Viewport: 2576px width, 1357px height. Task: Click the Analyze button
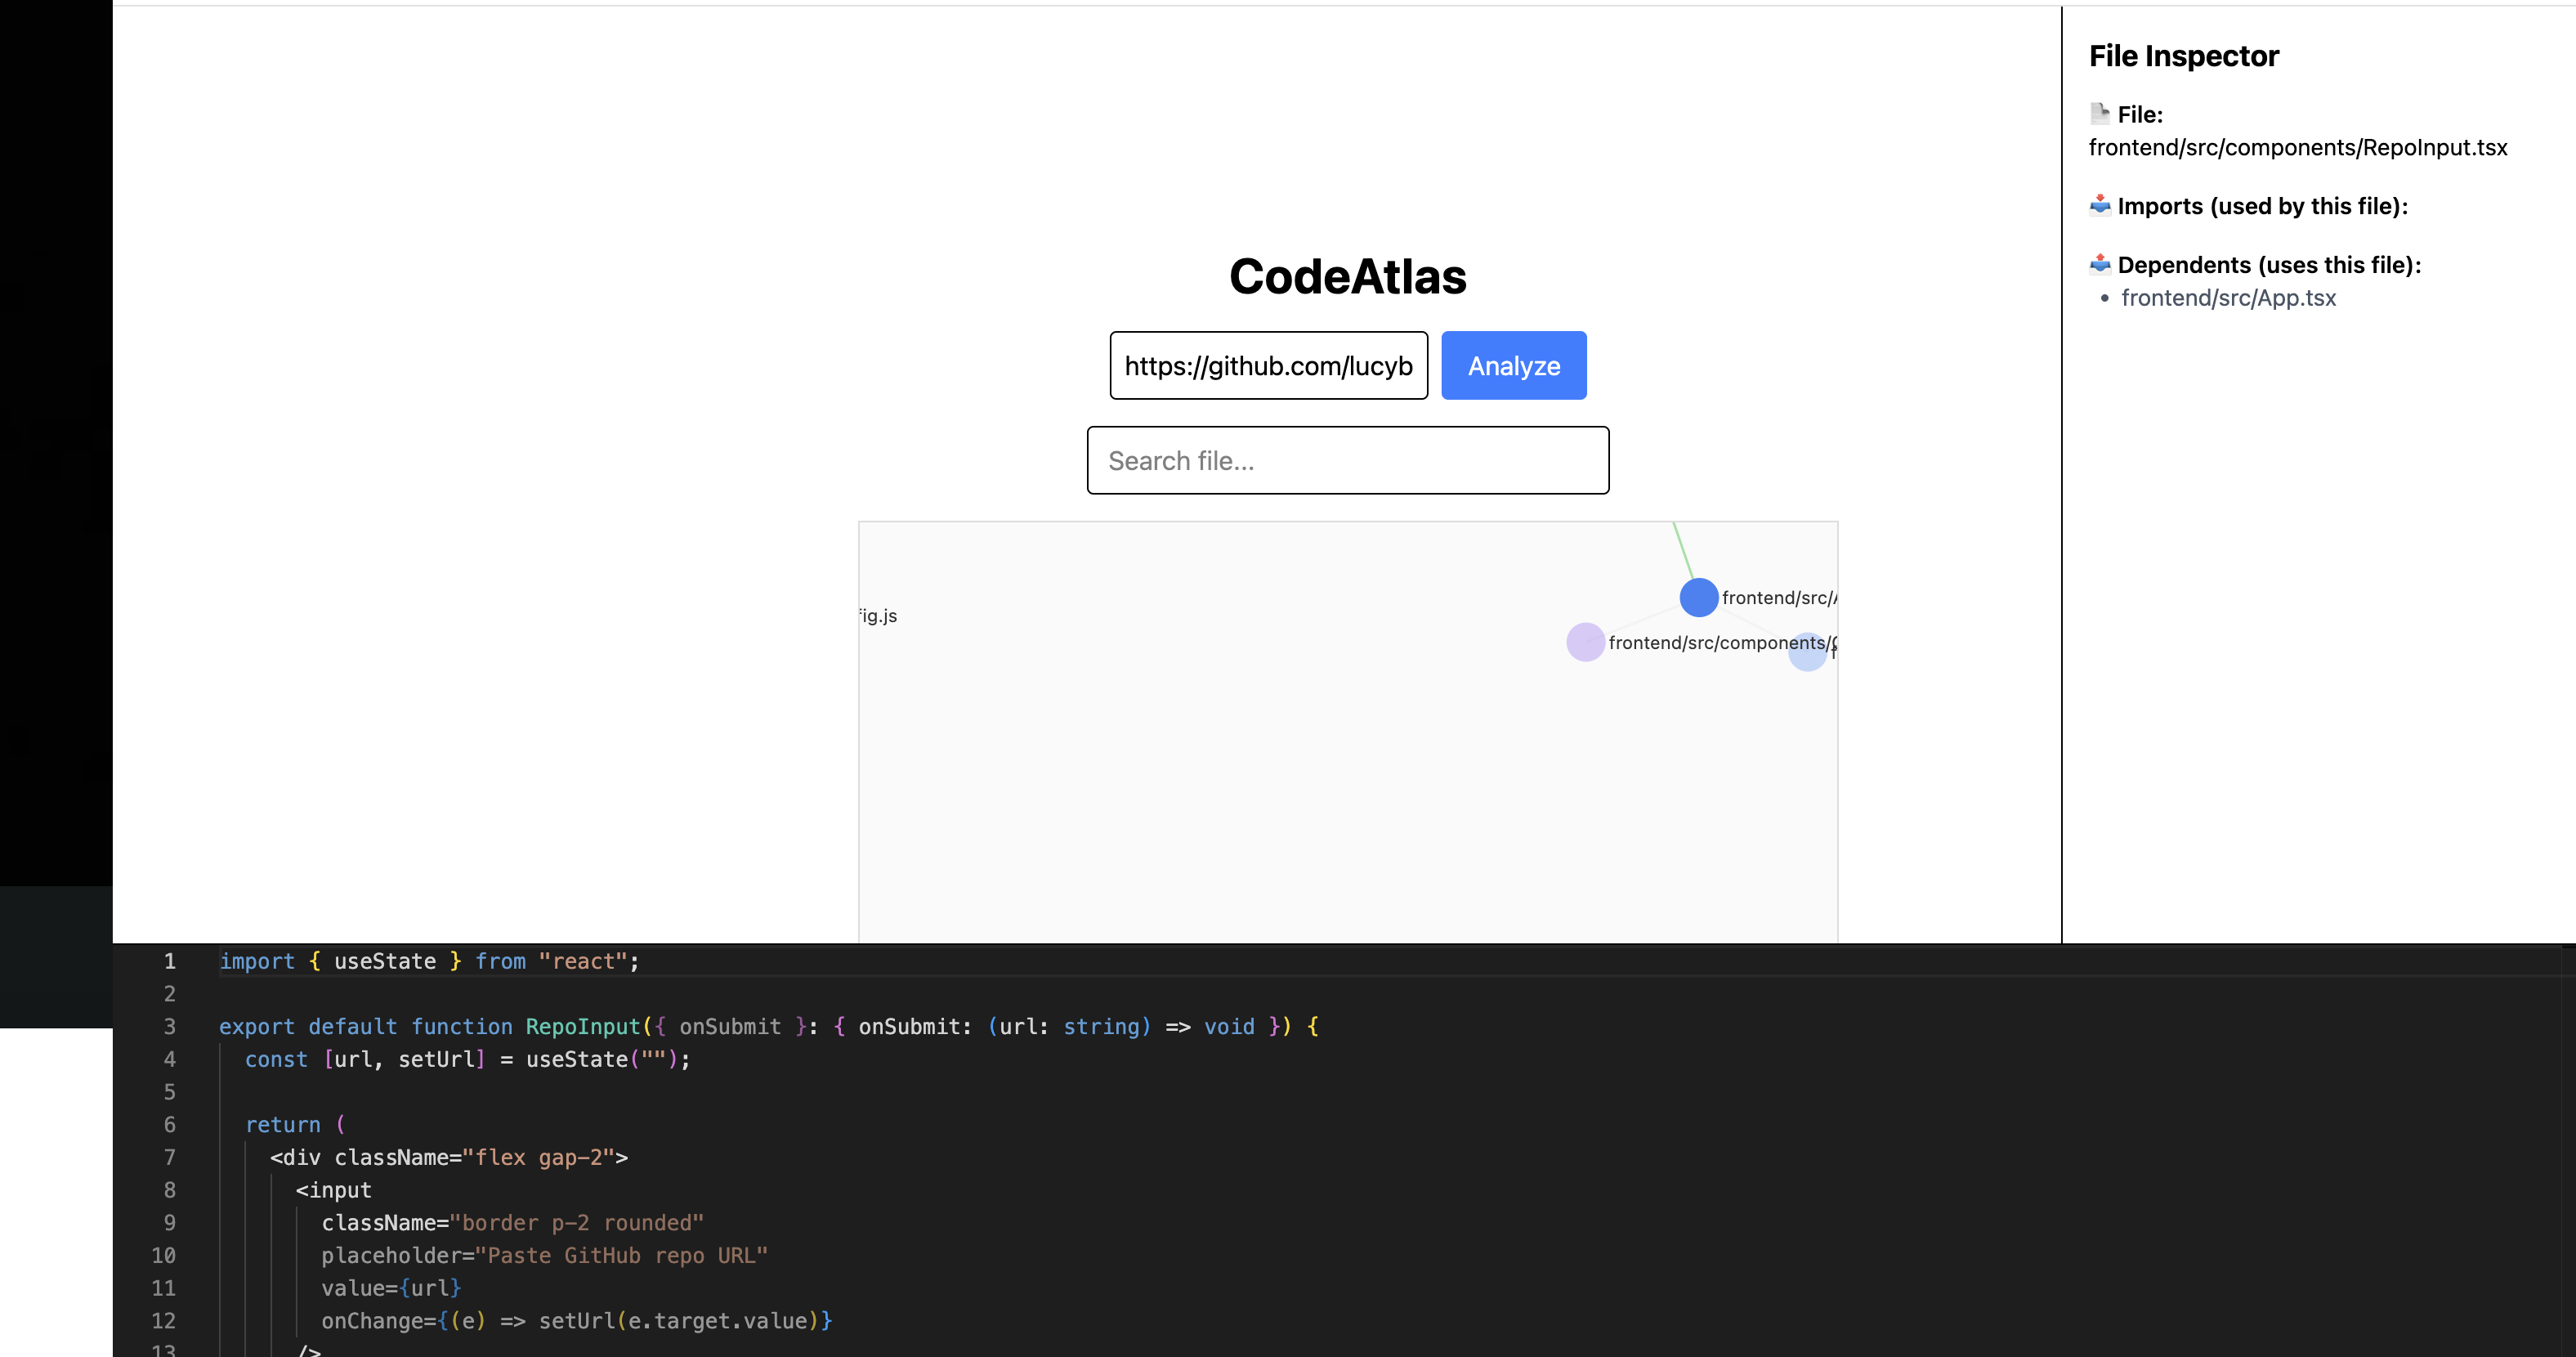(x=1513, y=365)
